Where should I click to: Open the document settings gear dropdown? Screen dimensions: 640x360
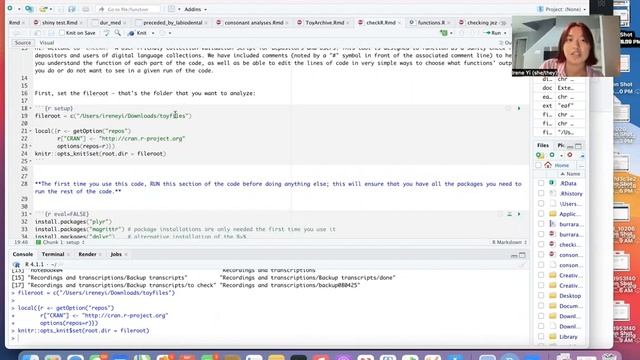pyautogui.click(x=164, y=33)
